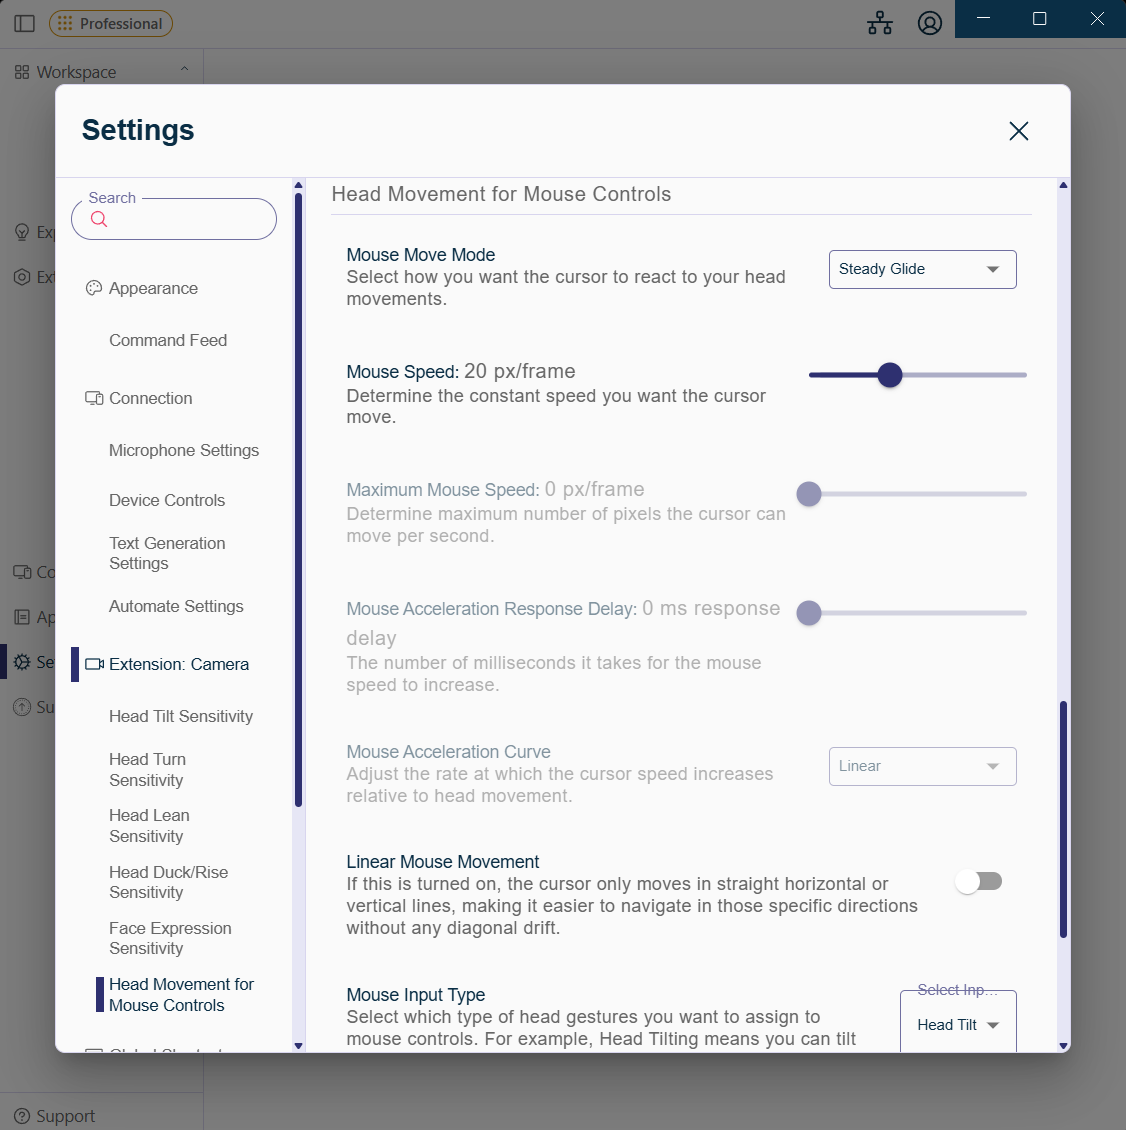The image size is (1126, 1130).
Task: Maximize the application window
Action: (x=1039, y=19)
